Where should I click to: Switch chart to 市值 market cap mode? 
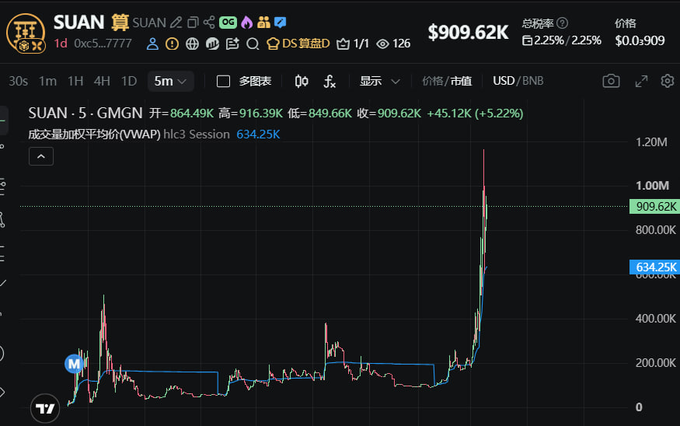point(461,81)
